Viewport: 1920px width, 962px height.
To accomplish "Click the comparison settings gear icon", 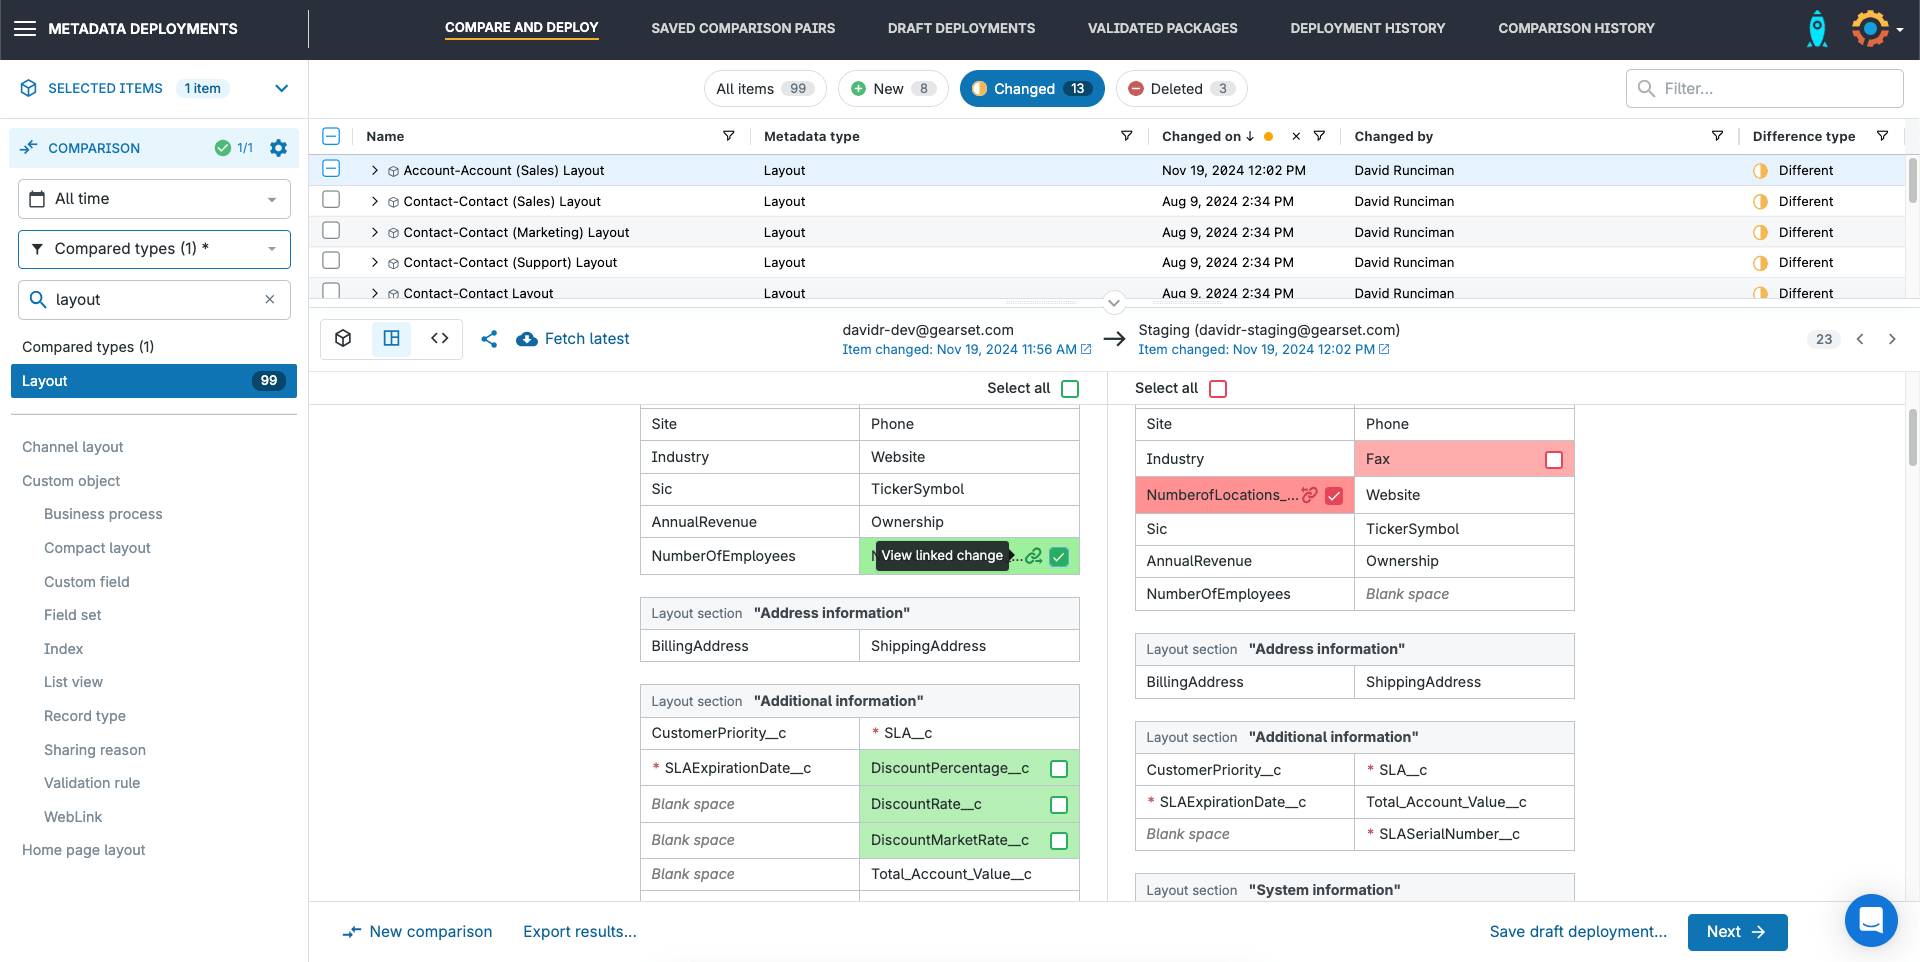I will 278,148.
